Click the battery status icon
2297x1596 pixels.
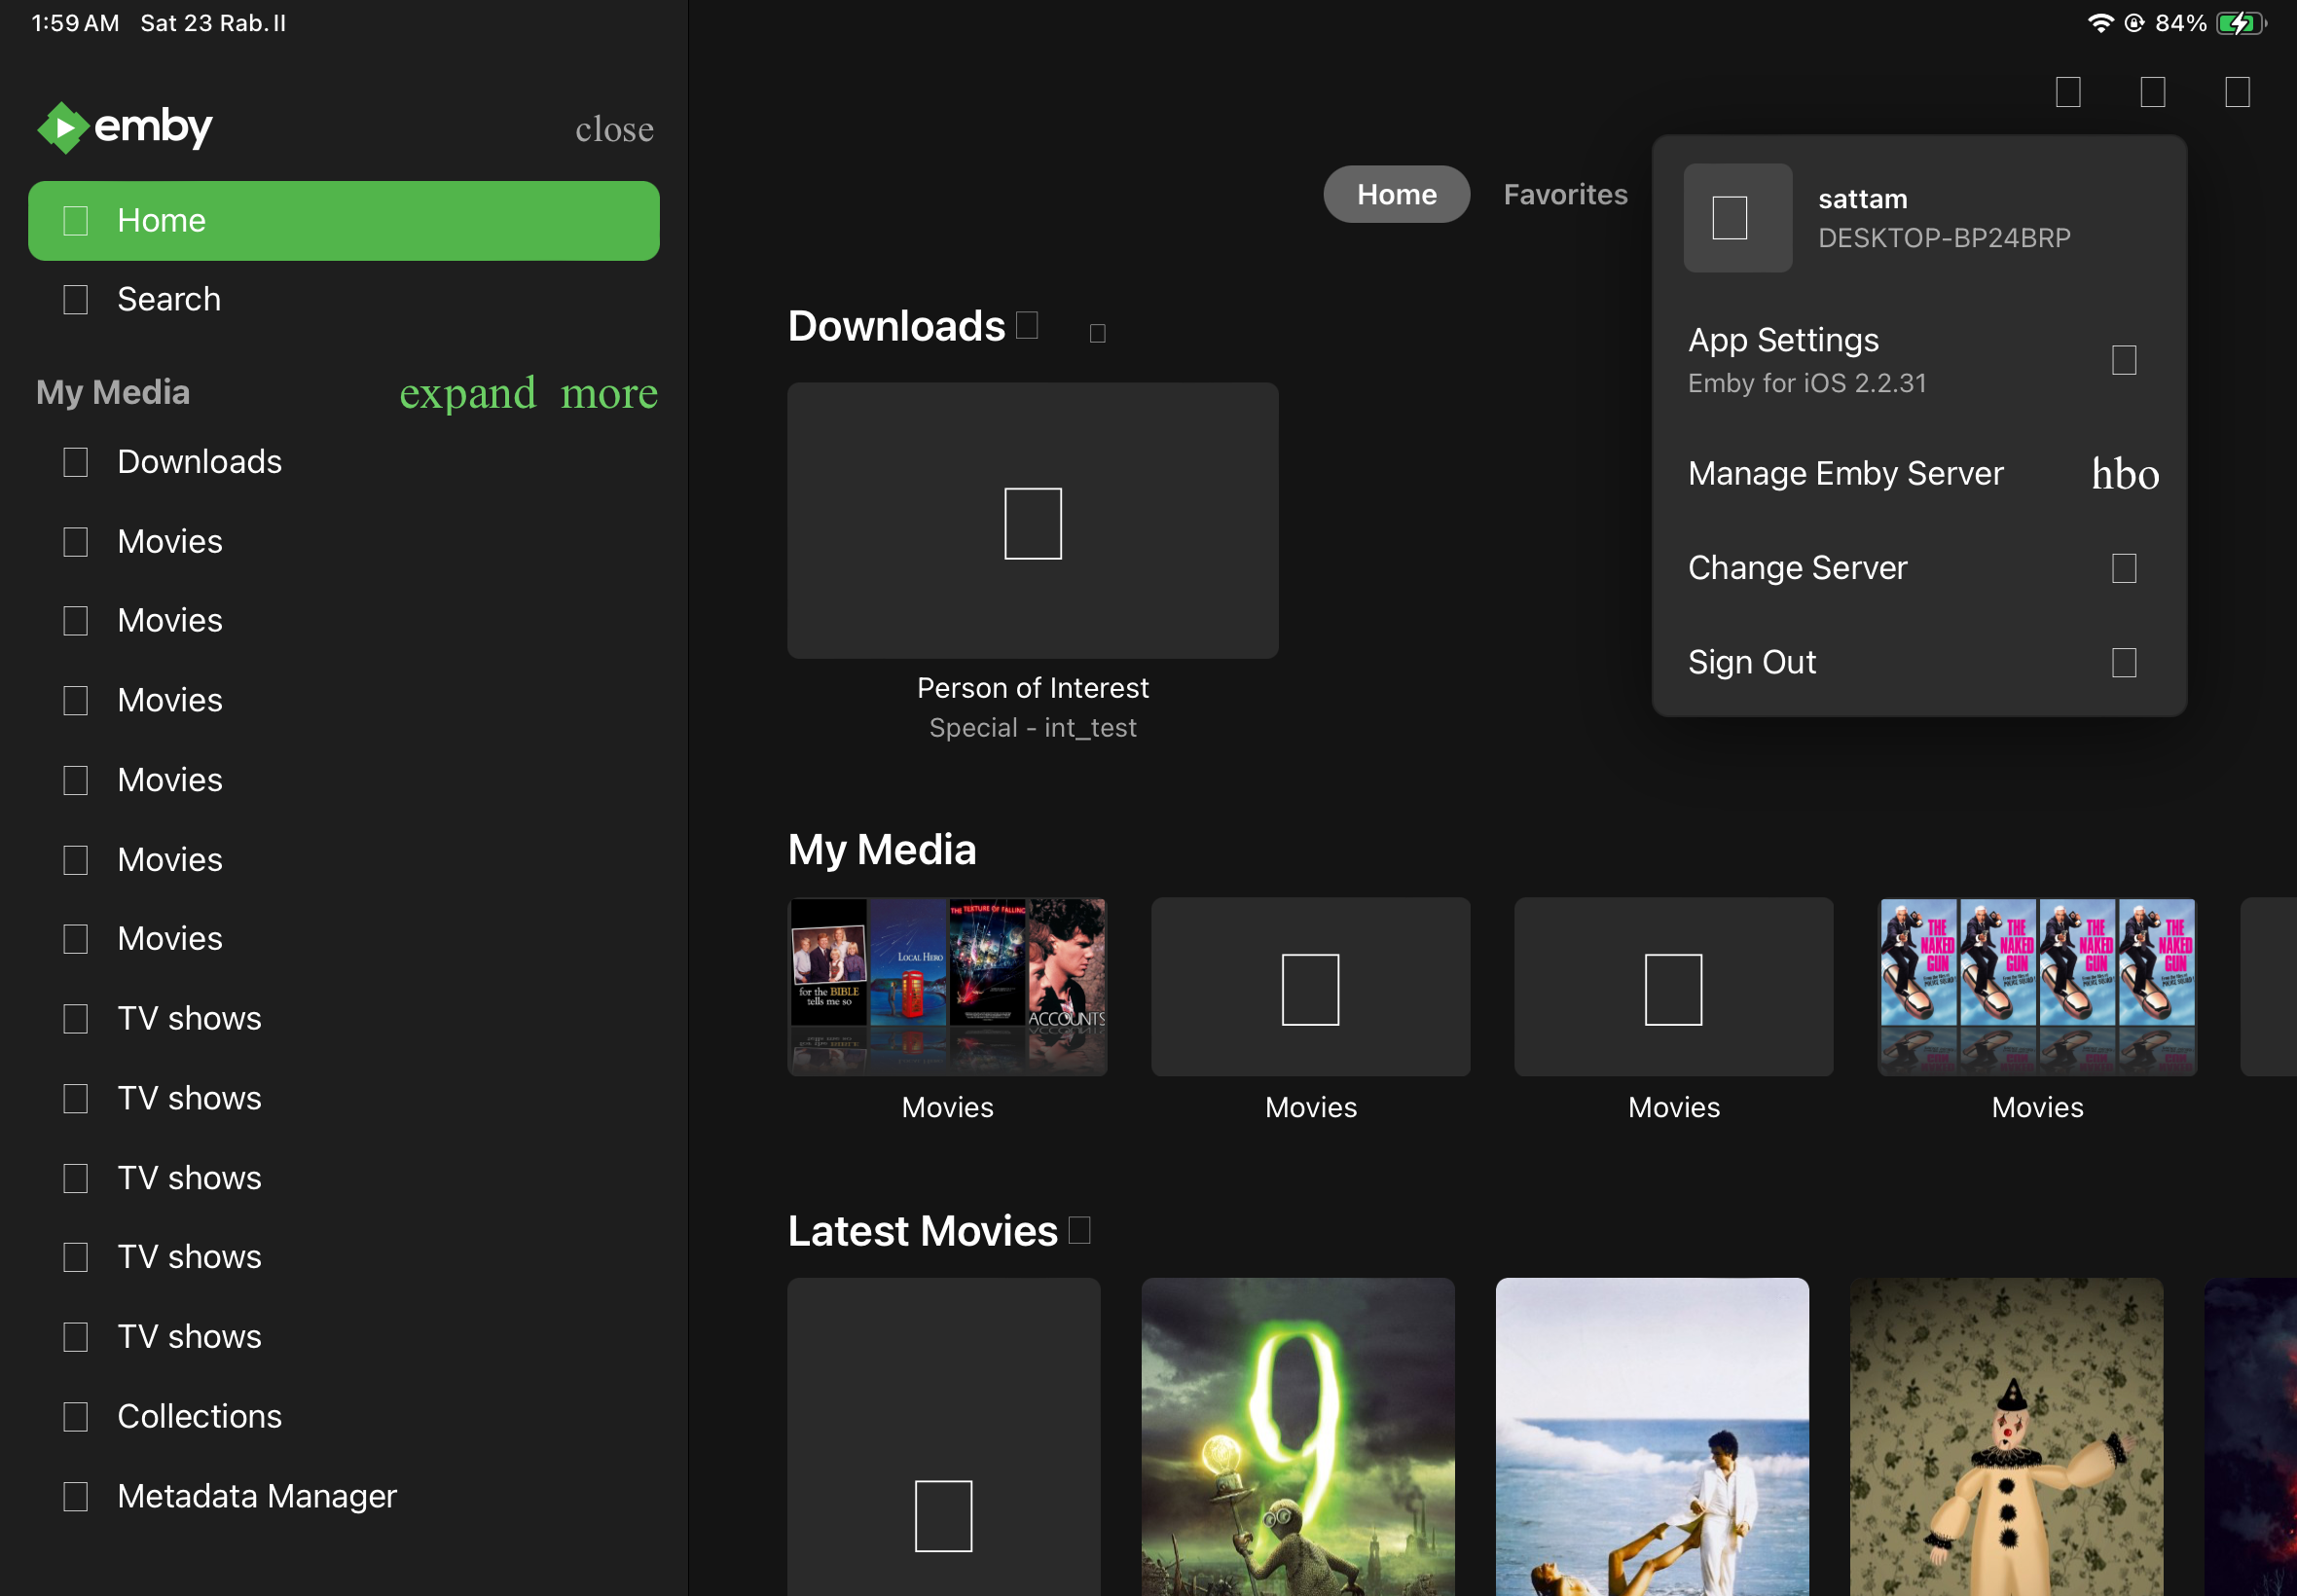(2240, 23)
